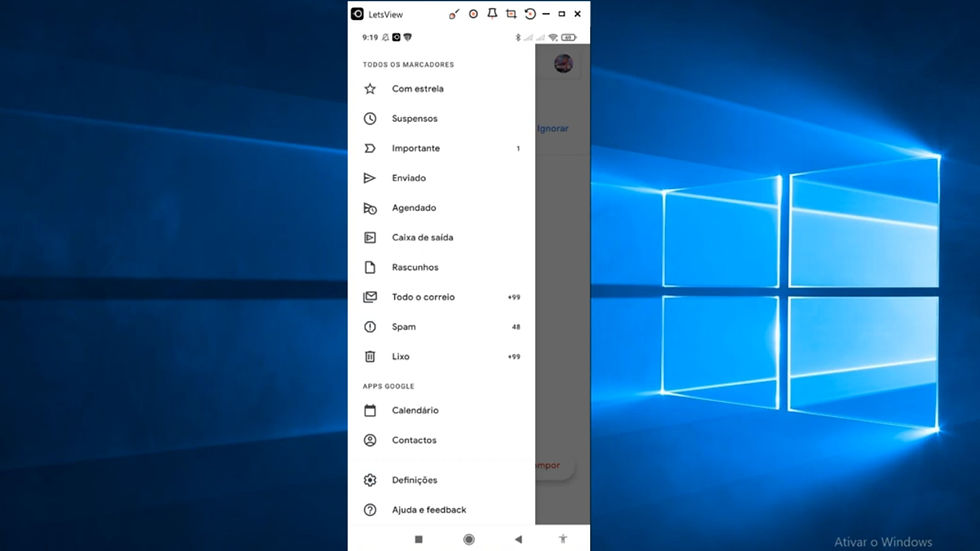Image resolution: width=980 pixels, height=551 pixels.
Task: Open Caixa de saída from the menu
Action: point(441,237)
